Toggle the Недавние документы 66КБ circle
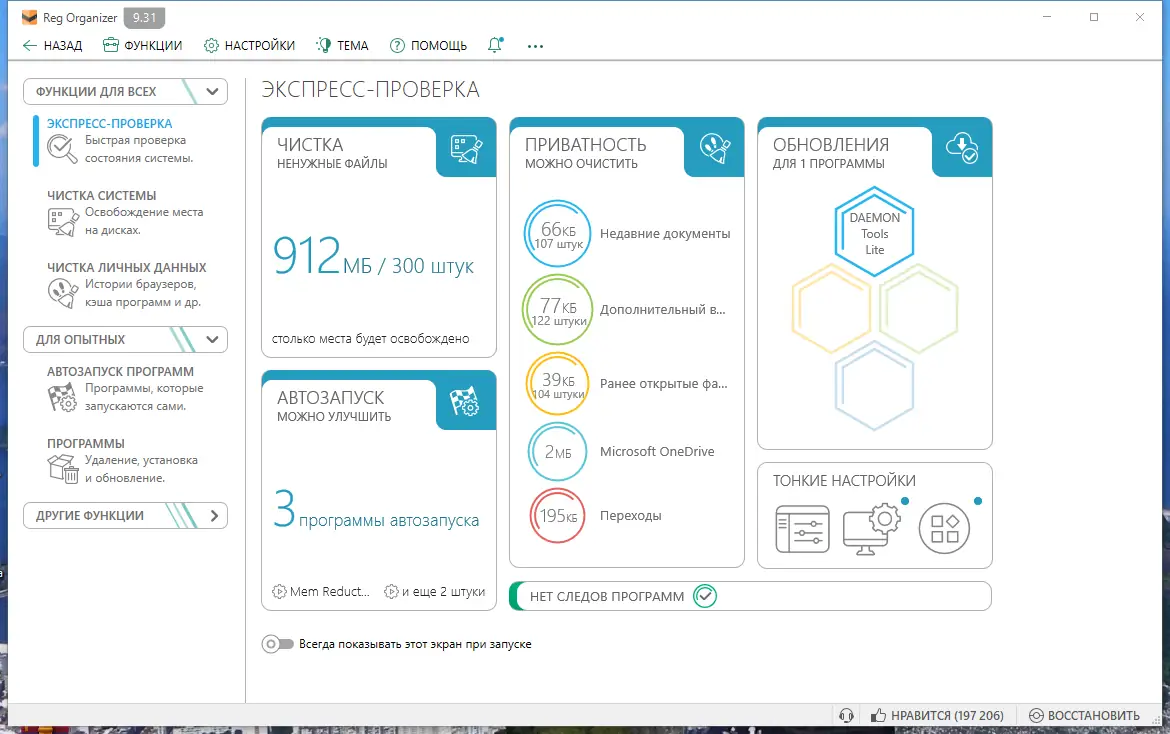 point(557,232)
